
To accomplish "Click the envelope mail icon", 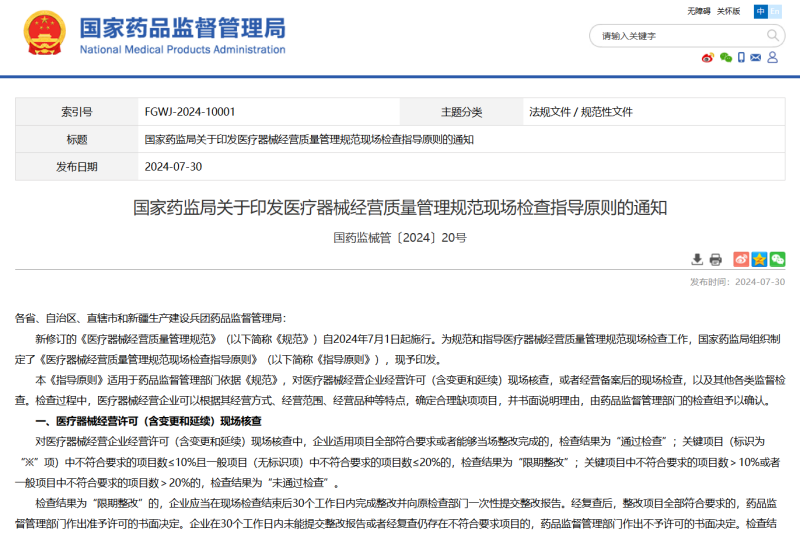I will 756,58.
